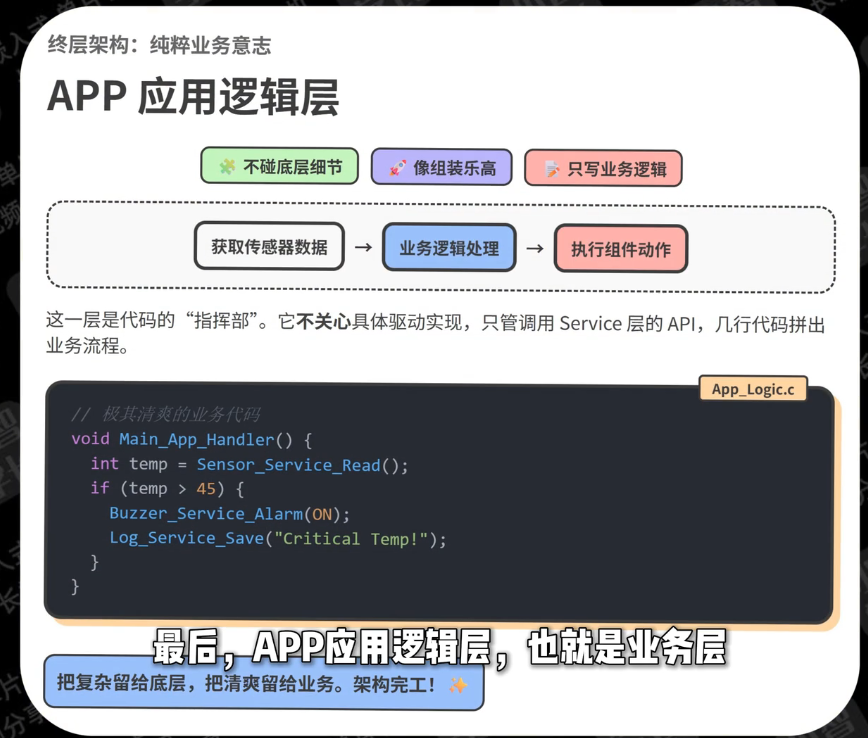Click Log_Service_Save function call
The image size is (868, 738).
(187, 538)
